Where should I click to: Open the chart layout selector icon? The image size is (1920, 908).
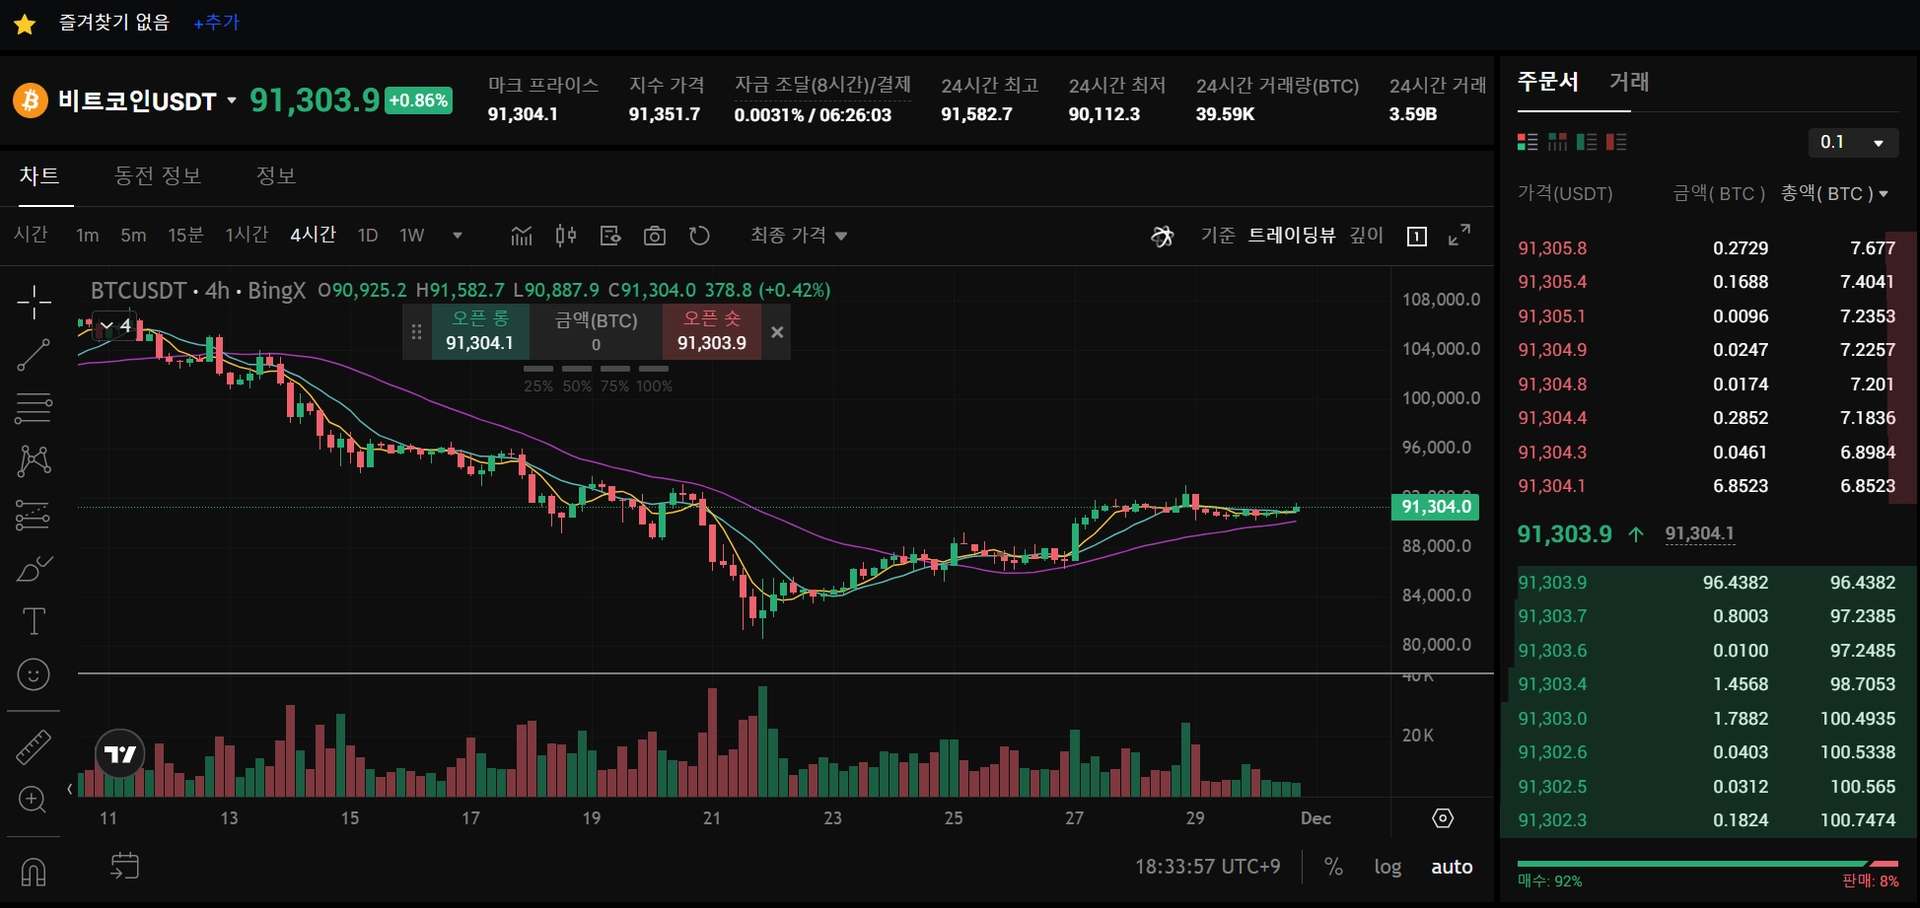1417,236
